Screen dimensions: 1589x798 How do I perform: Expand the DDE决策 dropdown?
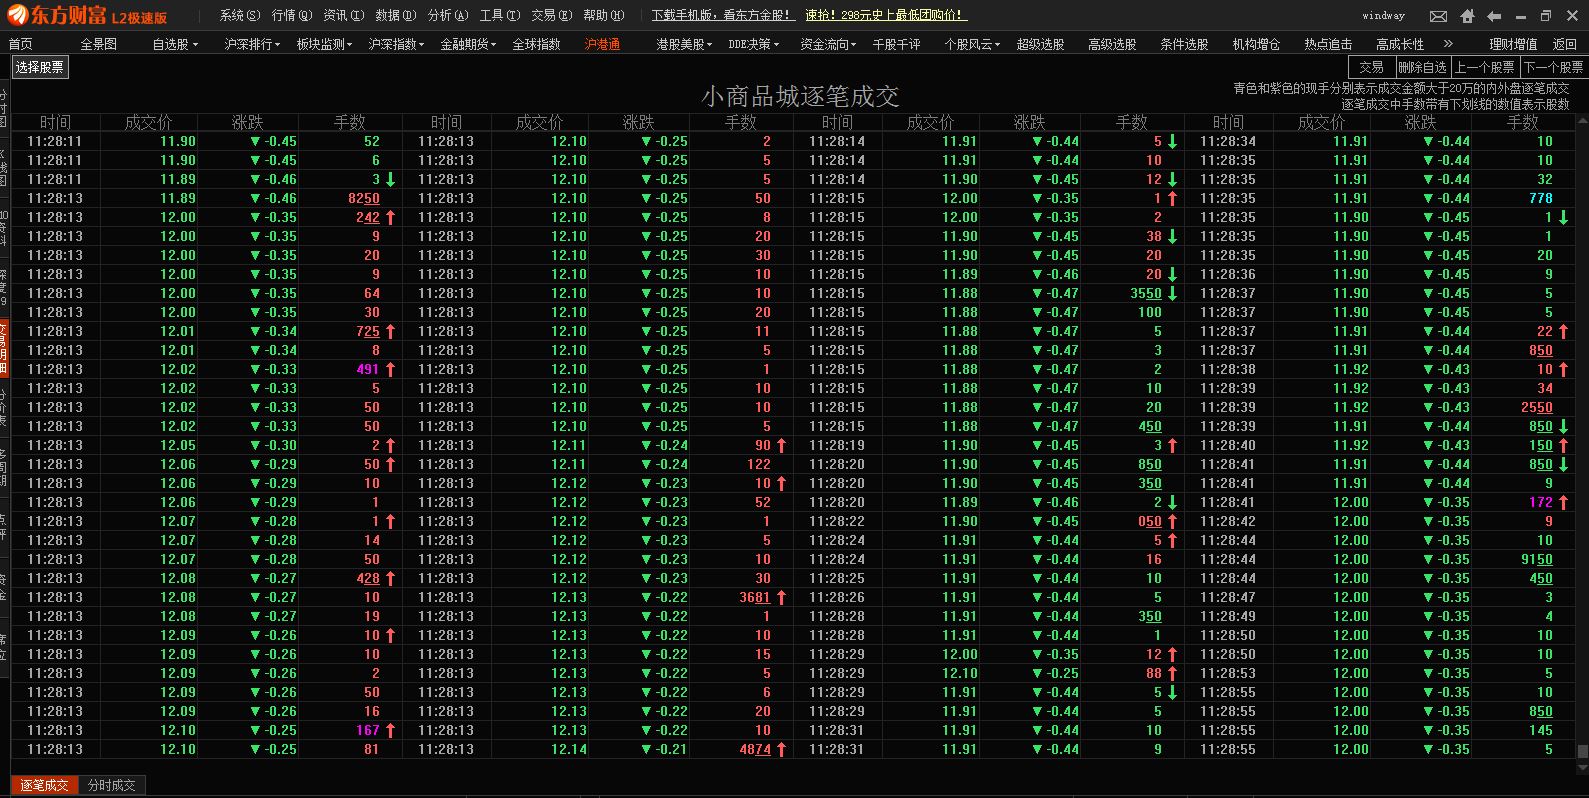point(753,44)
